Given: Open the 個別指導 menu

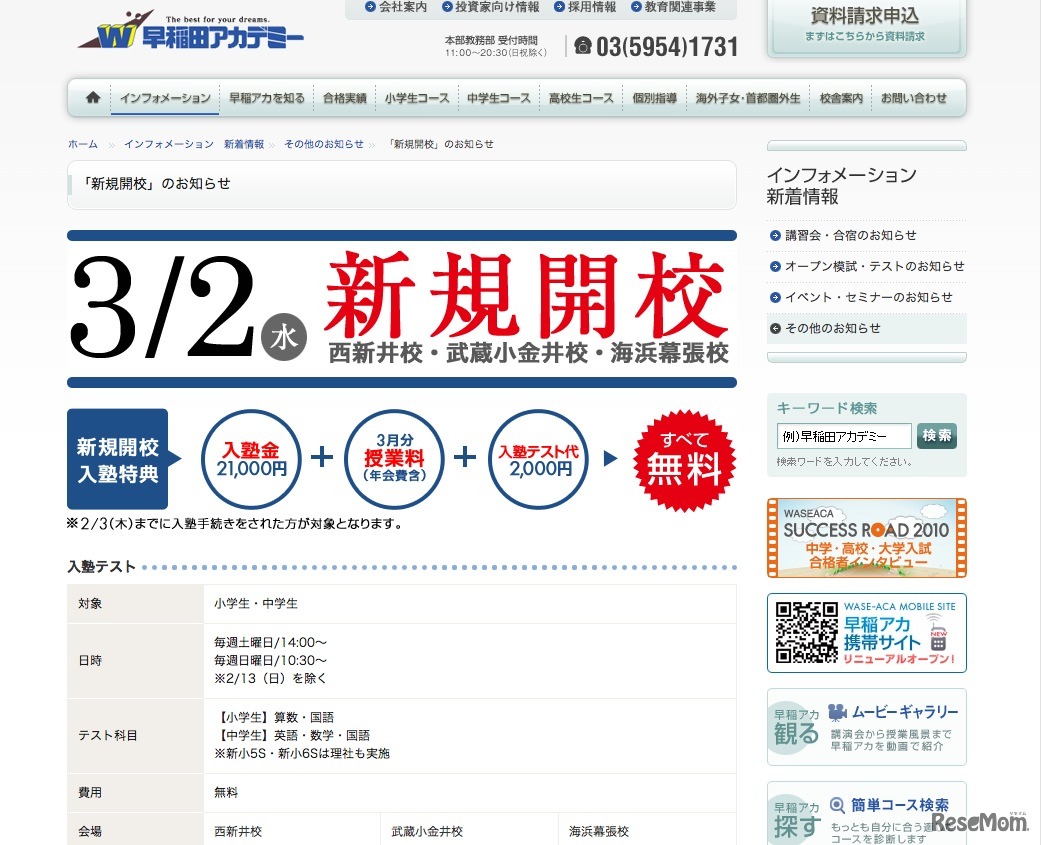Looking at the screenshot, I should coord(655,98).
